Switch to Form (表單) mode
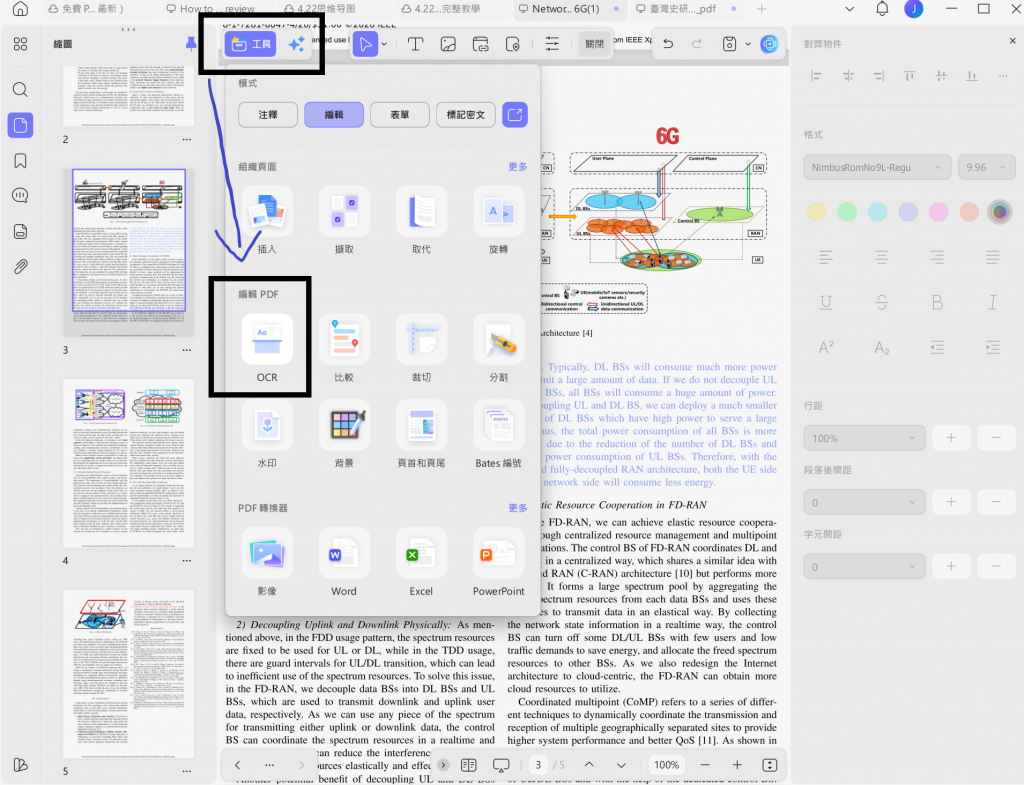This screenshot has height=785, width=1024. (400, 115)
